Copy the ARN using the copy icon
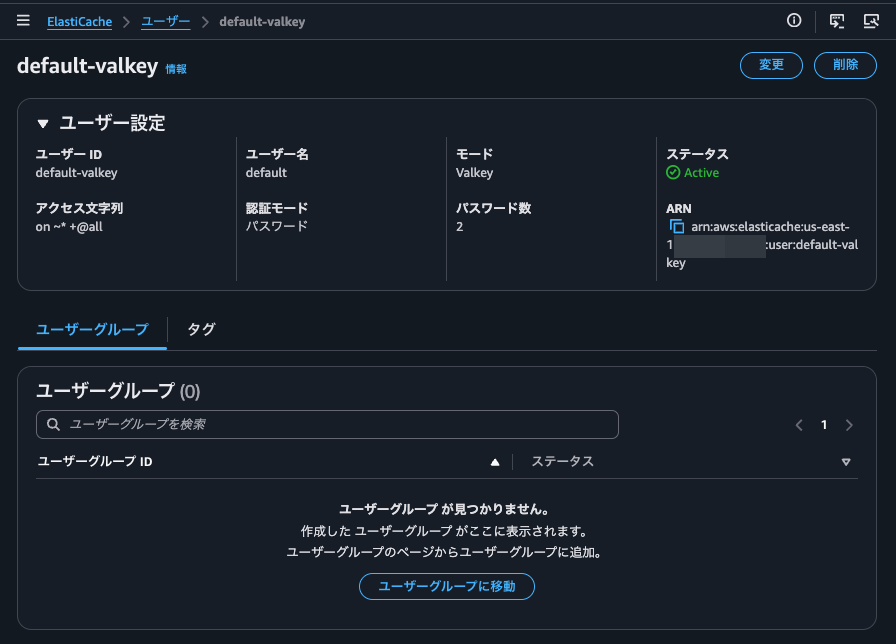Image resolution: width=896 pixels, height=644 pixels. tap(677, 227)
